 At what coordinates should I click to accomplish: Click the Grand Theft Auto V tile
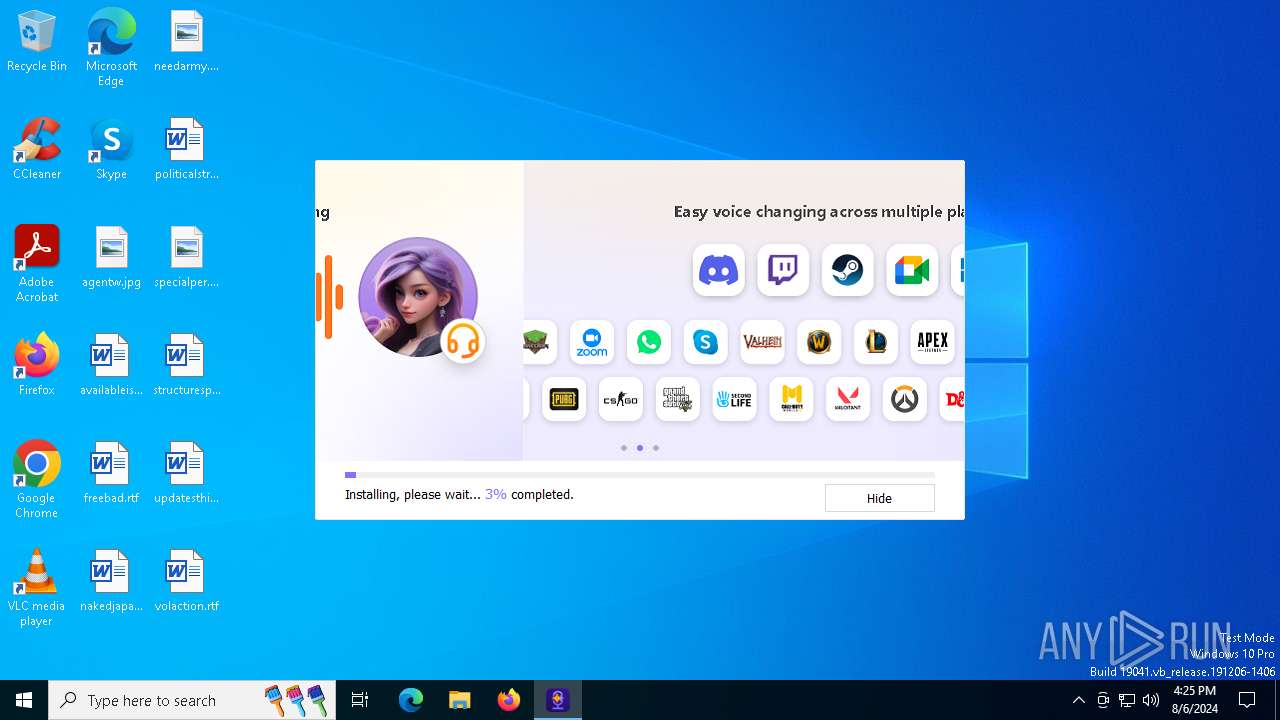click(x=677, y=400)
